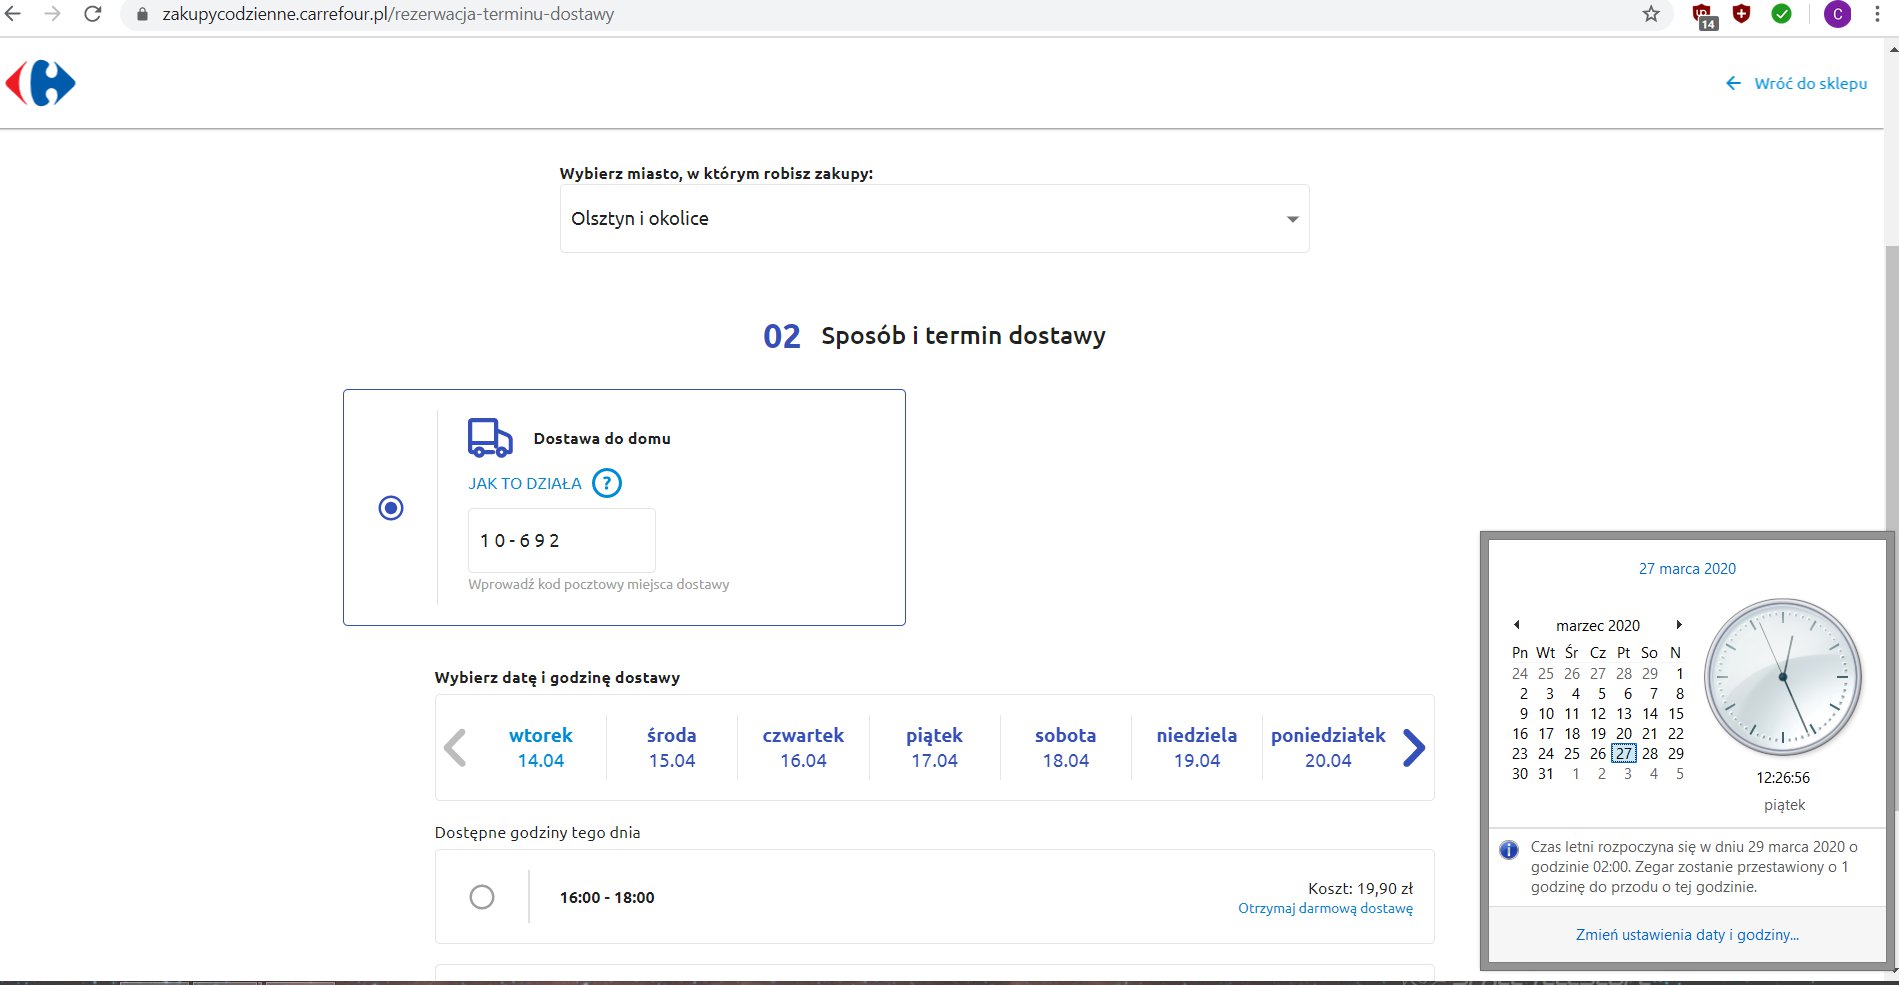
Task: Show later delivery dates with right chevron
Action: pyautogui.click(x=1413, y=747)
